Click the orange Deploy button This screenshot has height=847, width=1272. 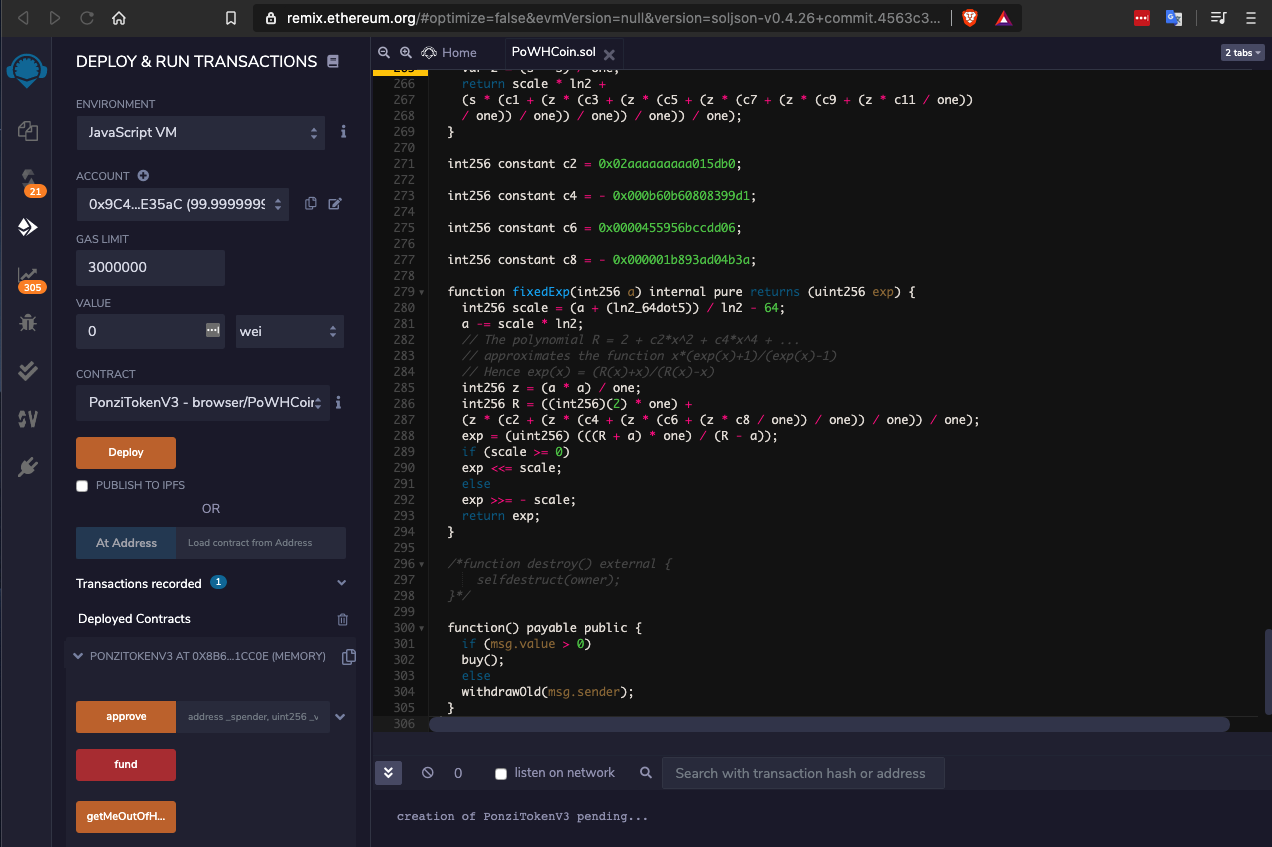click(126, 453)
